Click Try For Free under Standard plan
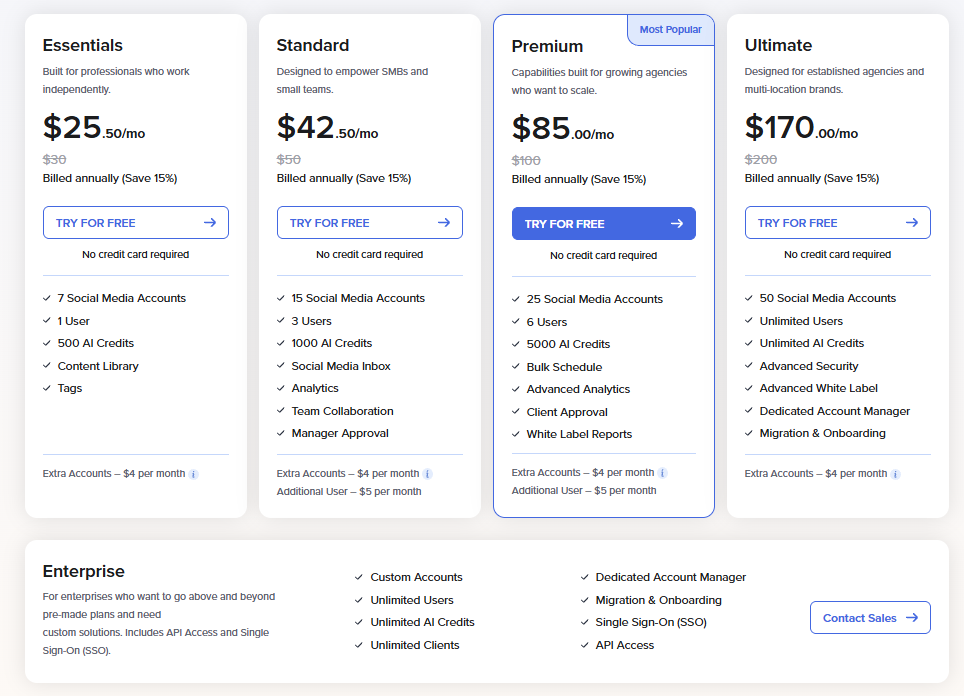The image size is (964, 696). point(369,223)
